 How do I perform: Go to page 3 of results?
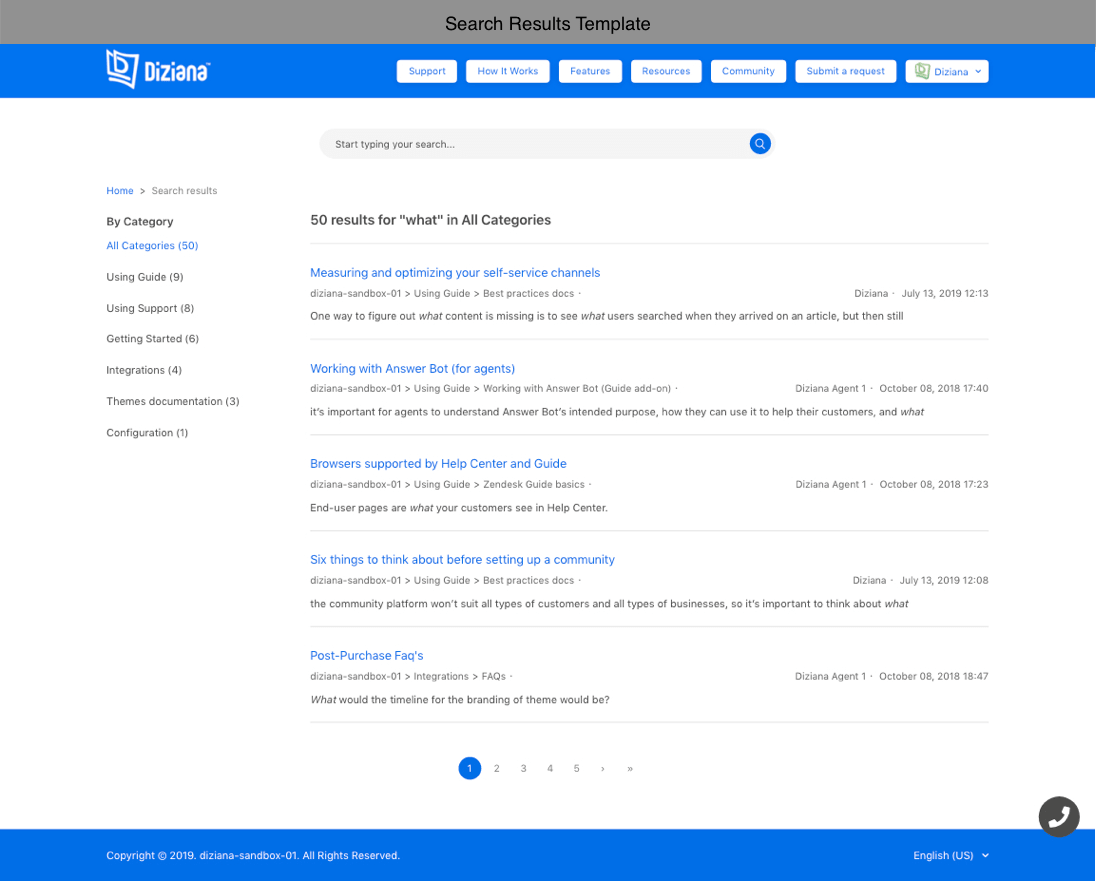(x=523, y=769)
